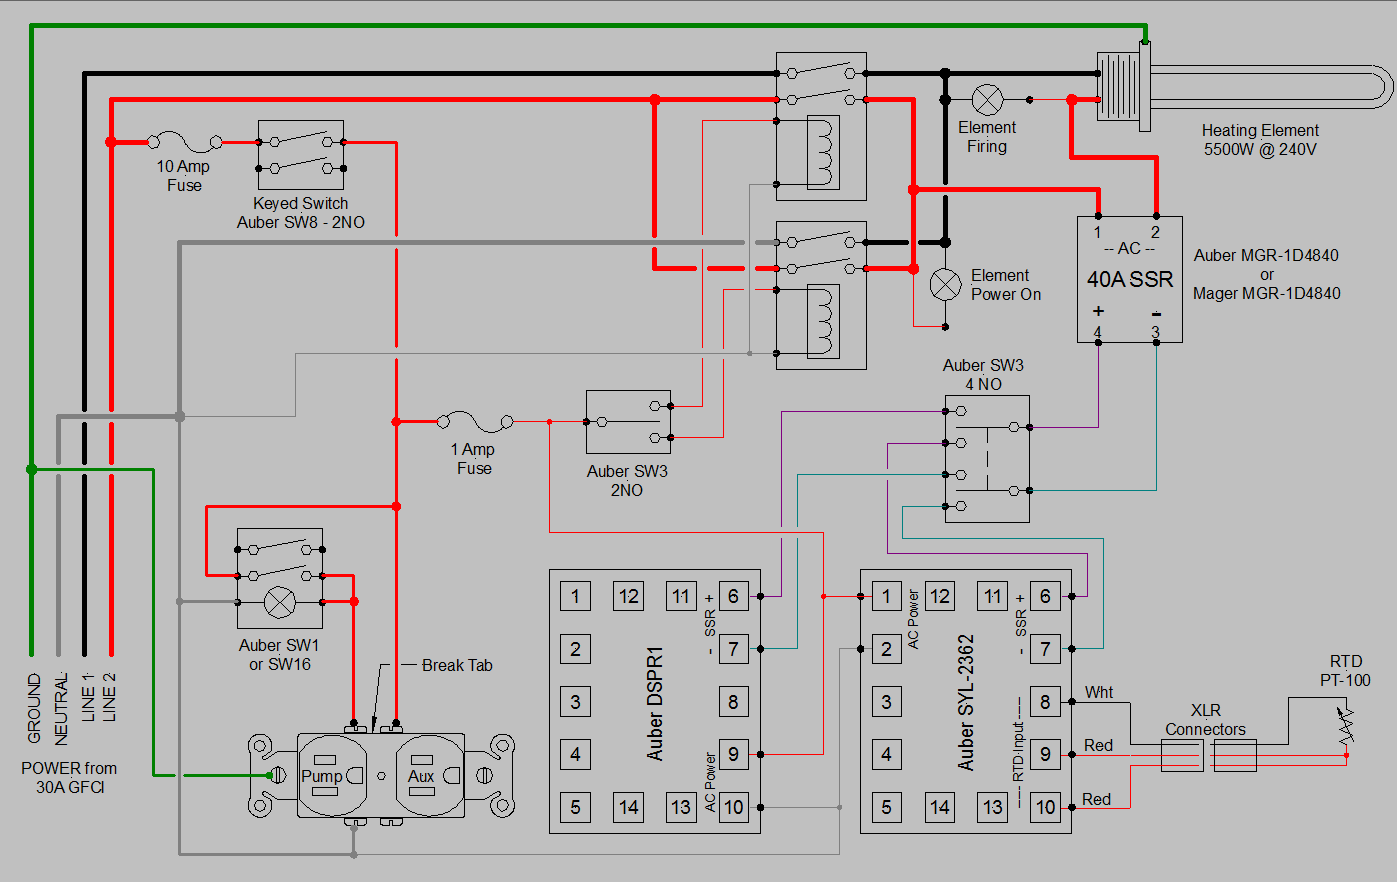Click the 'Element Power On' text

click(1005, 285)
